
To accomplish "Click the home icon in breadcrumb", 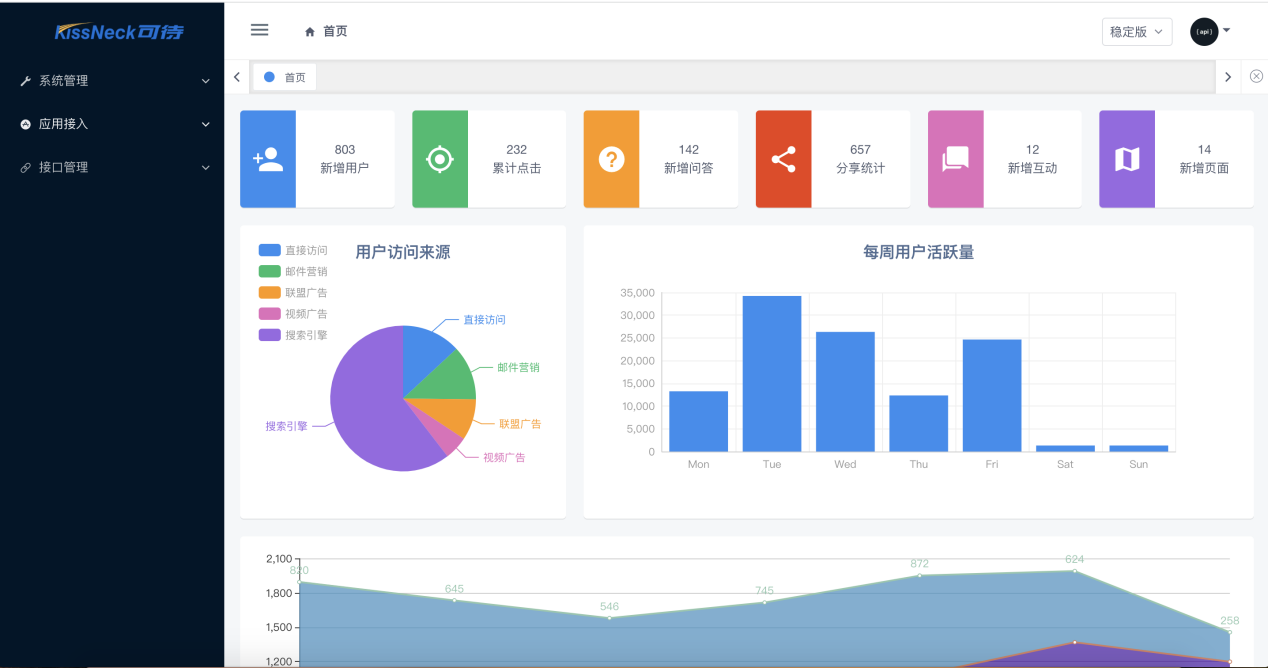I will point(310,32).
